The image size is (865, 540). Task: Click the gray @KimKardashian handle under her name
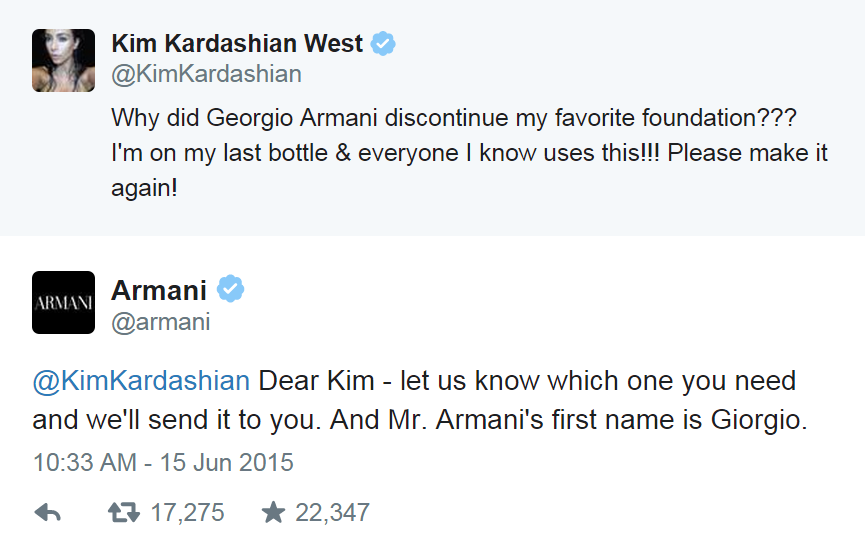click(x=206, y=75)
